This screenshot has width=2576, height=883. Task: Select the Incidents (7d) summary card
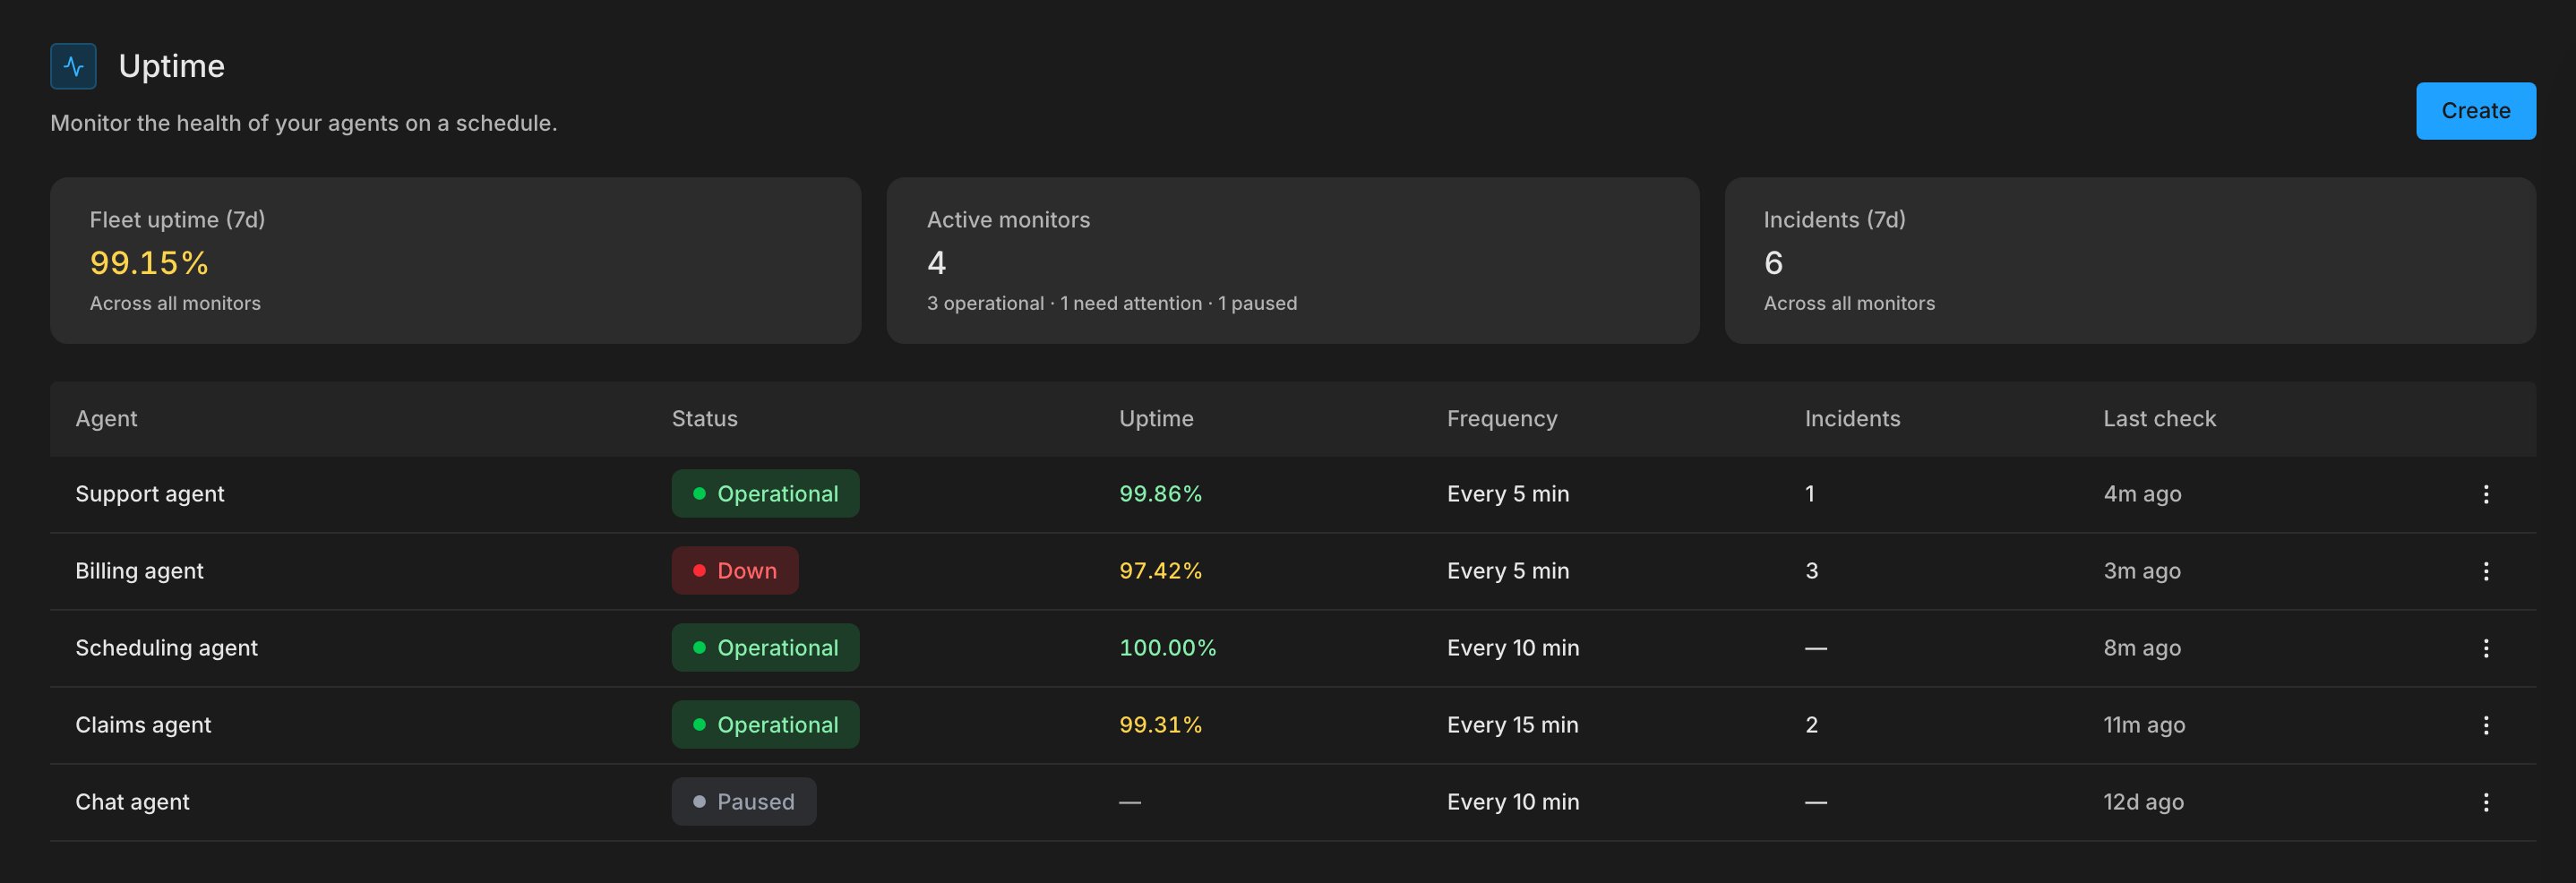(x=2130, y=261)
